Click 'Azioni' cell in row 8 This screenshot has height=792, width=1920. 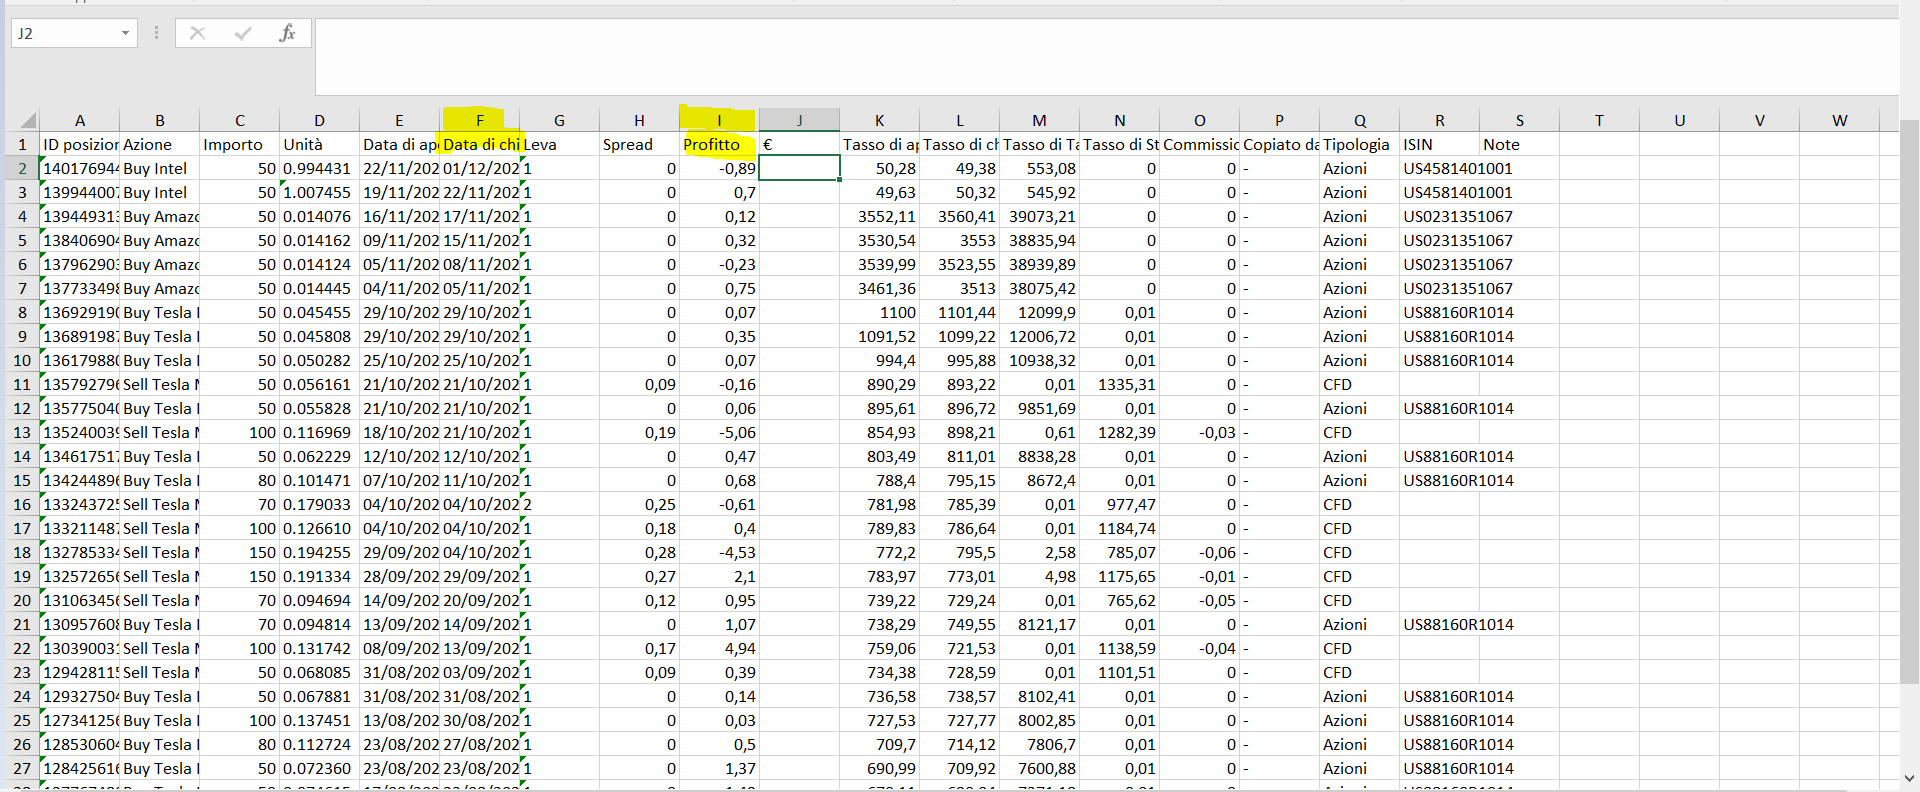click(1360, 312)
